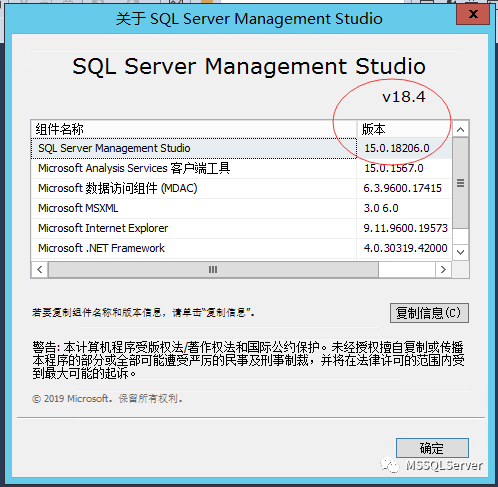Viewport: 498px width, 487px height.
Task: Click version value 15.0.18206.0
Action: (397, 148)
